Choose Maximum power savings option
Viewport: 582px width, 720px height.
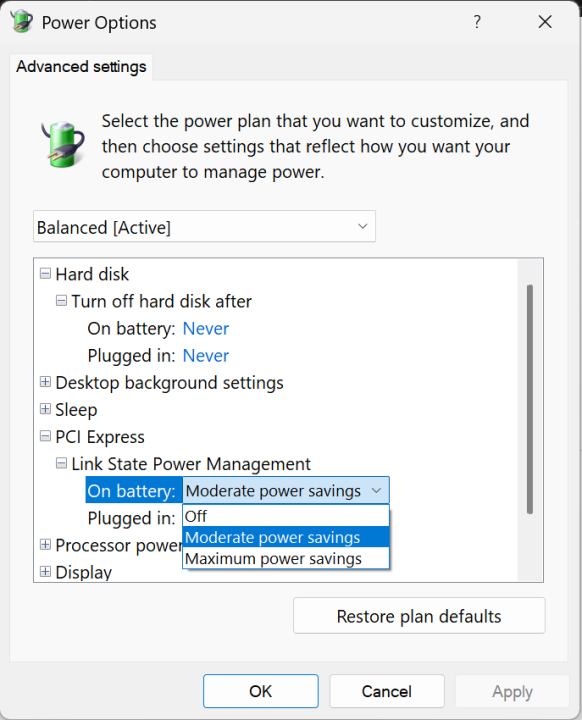286,558
